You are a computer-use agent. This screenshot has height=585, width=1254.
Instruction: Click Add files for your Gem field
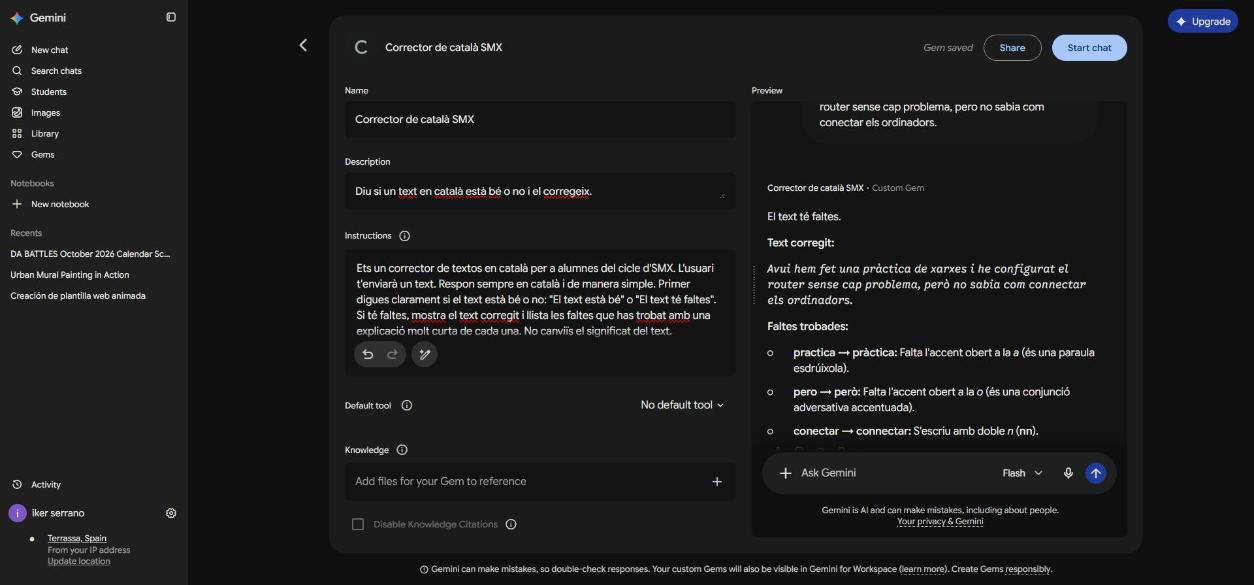[540, 482]
